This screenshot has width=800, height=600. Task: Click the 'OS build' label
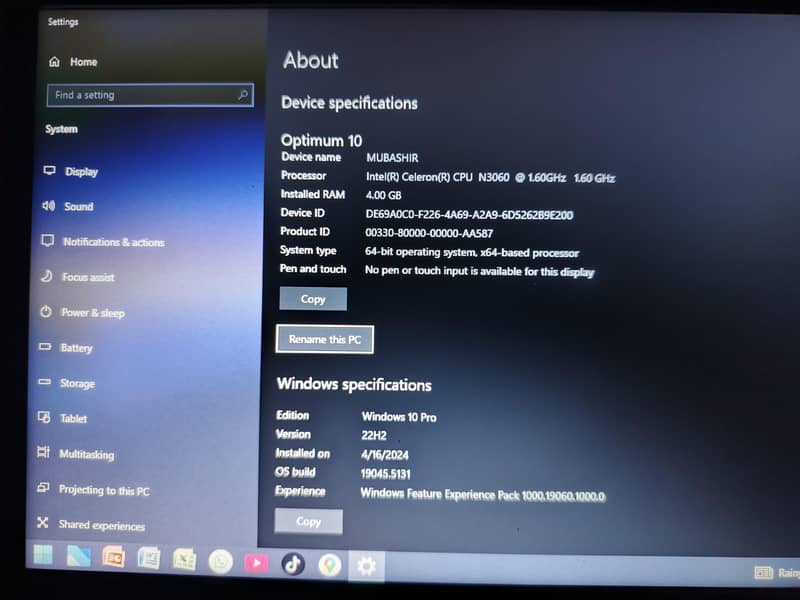pos(295,471)
